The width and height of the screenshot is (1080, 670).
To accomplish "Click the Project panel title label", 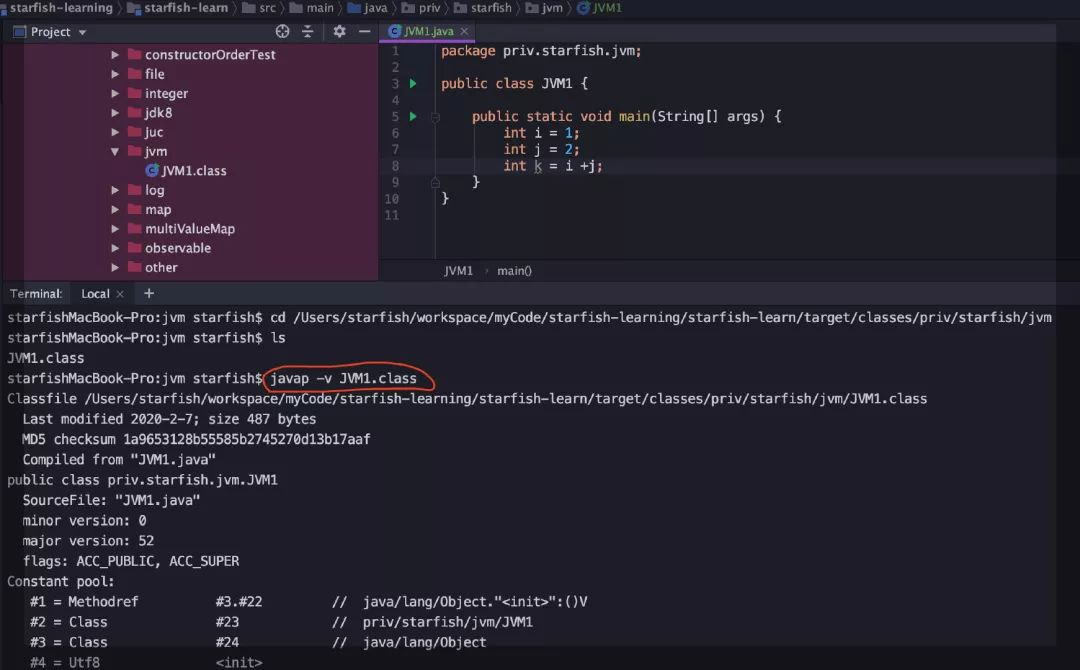I will click(50, 32).
